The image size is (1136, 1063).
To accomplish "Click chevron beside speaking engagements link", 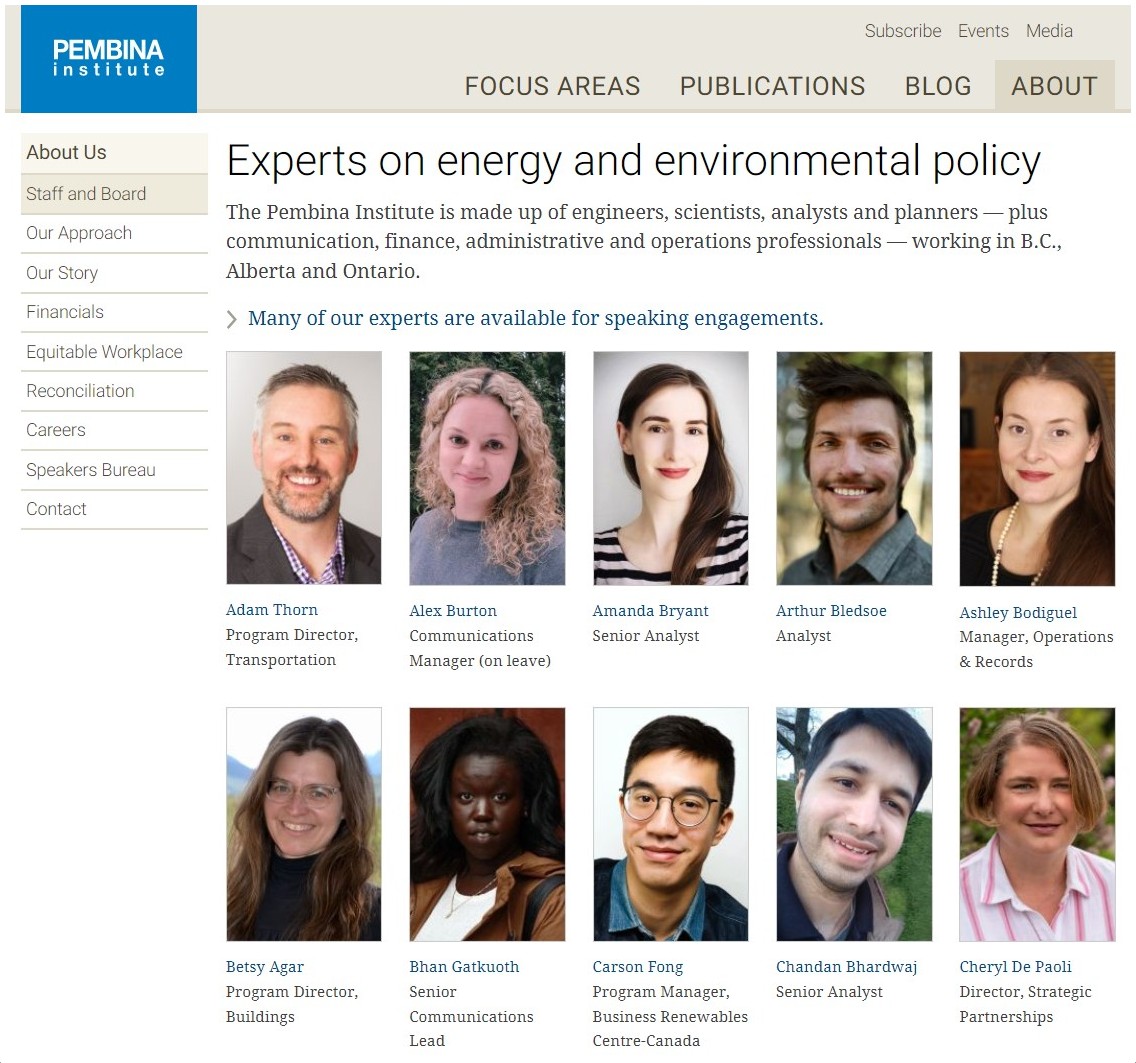I will 232,319.
